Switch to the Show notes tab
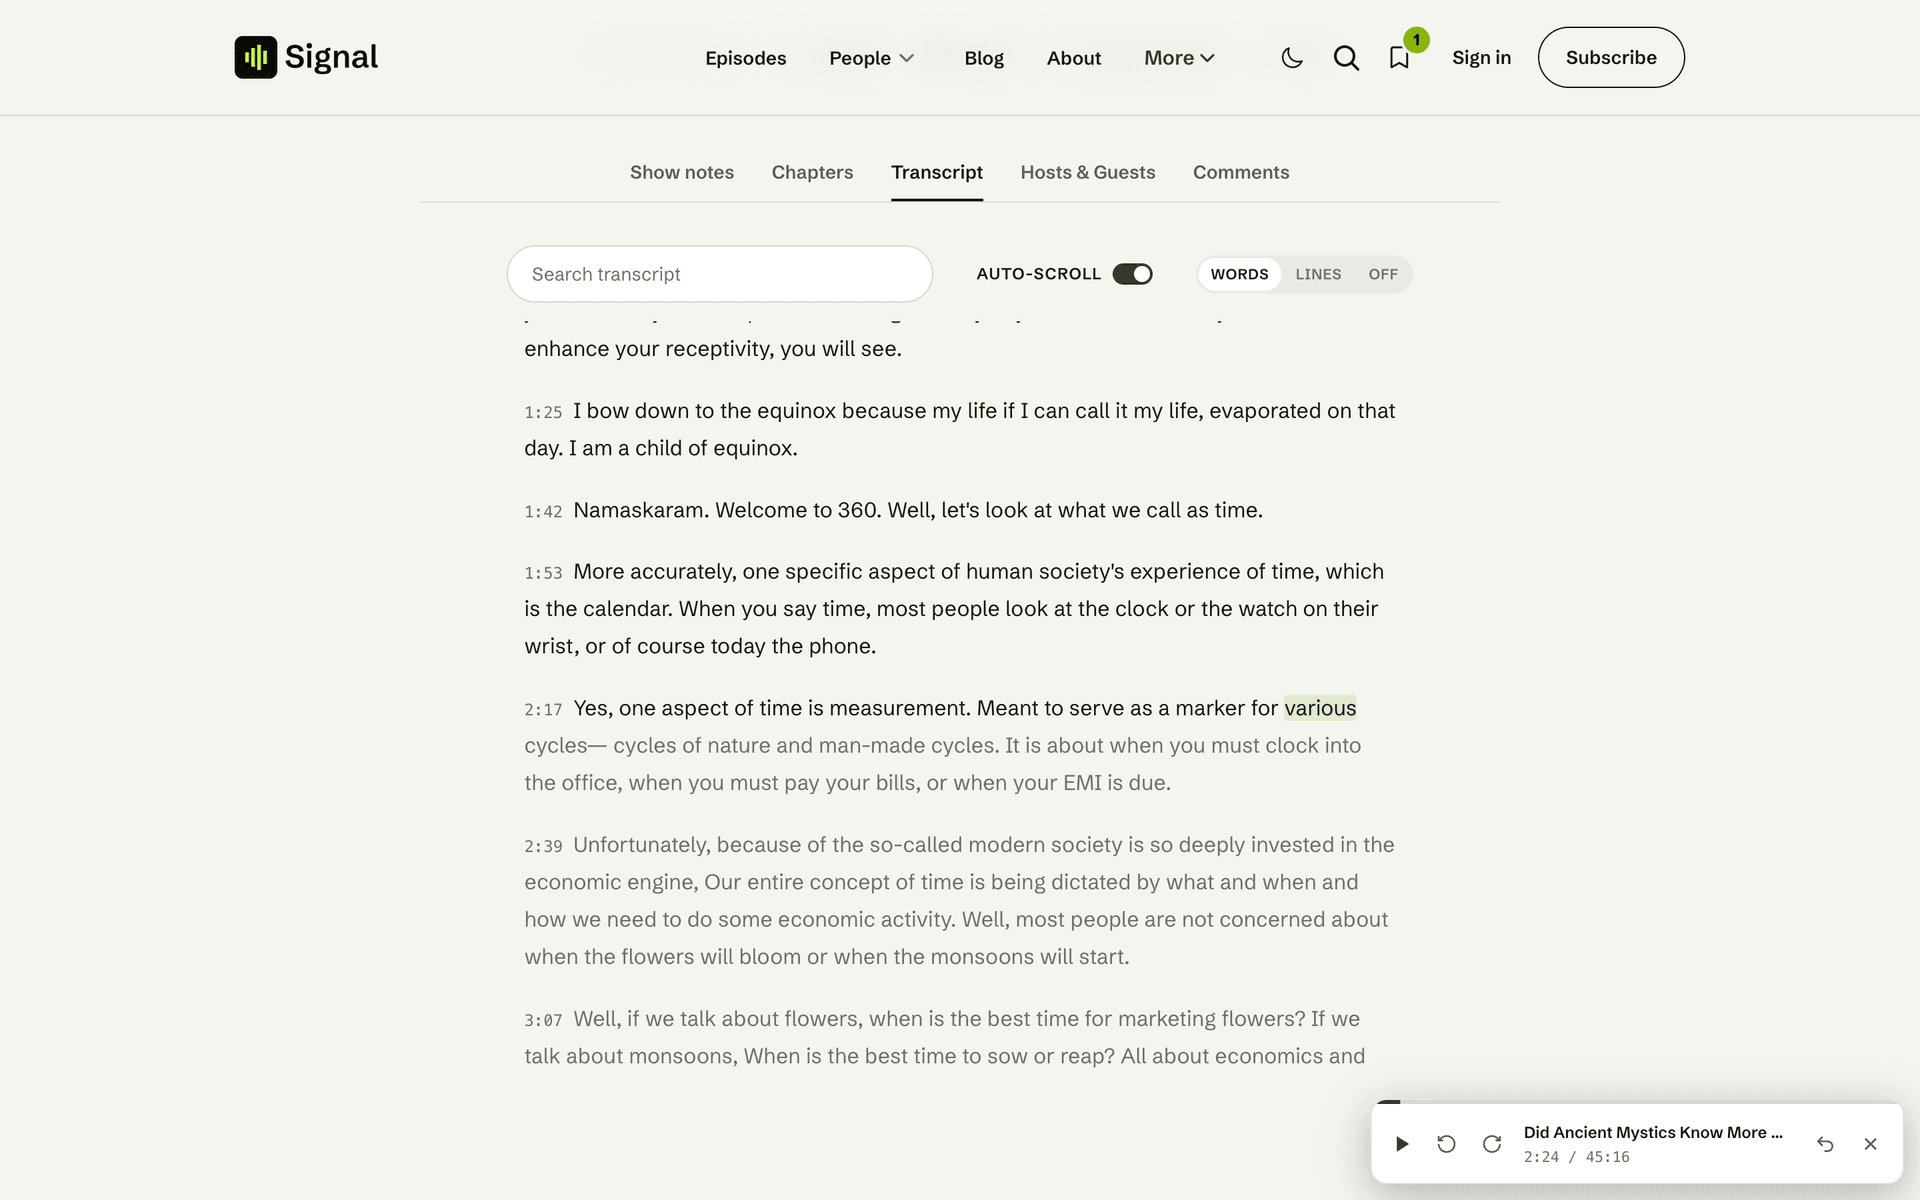This screenshot has width=1920, height=1200. point(682,172)
